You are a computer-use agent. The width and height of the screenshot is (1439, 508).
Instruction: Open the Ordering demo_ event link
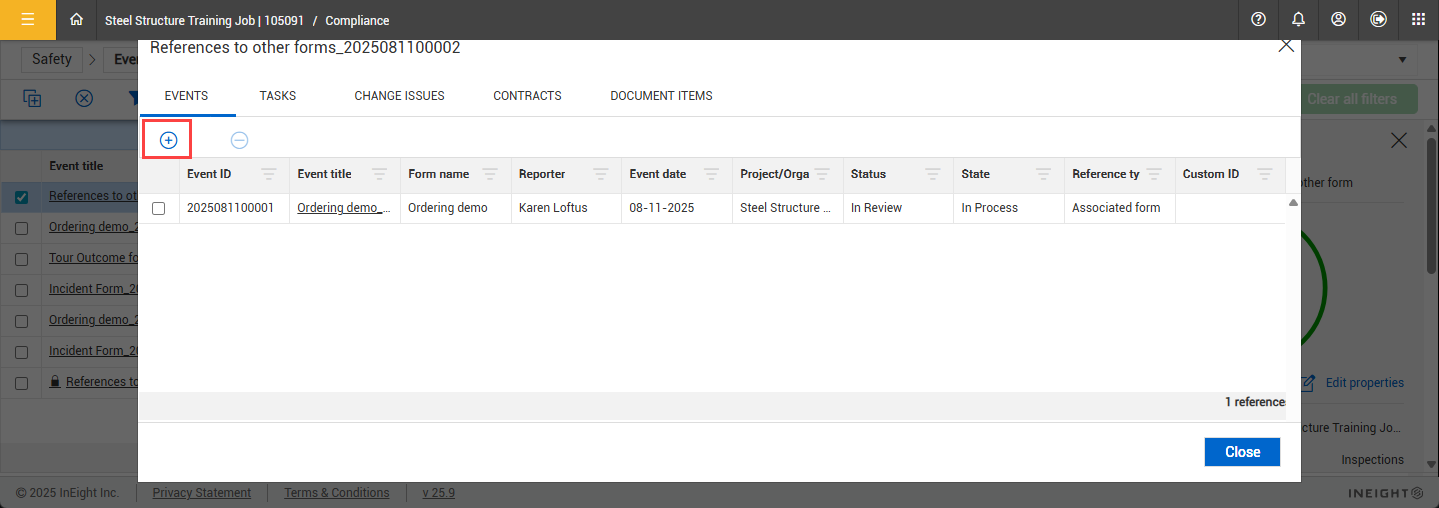(345, 208)
